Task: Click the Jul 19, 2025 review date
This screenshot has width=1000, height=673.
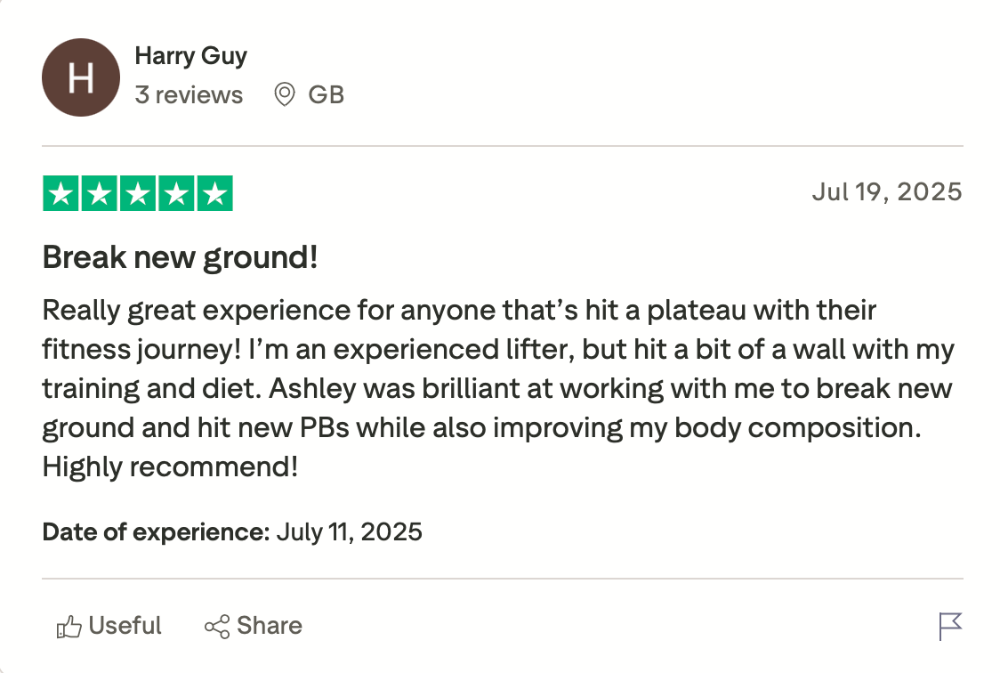Action: tap(886, 191)
